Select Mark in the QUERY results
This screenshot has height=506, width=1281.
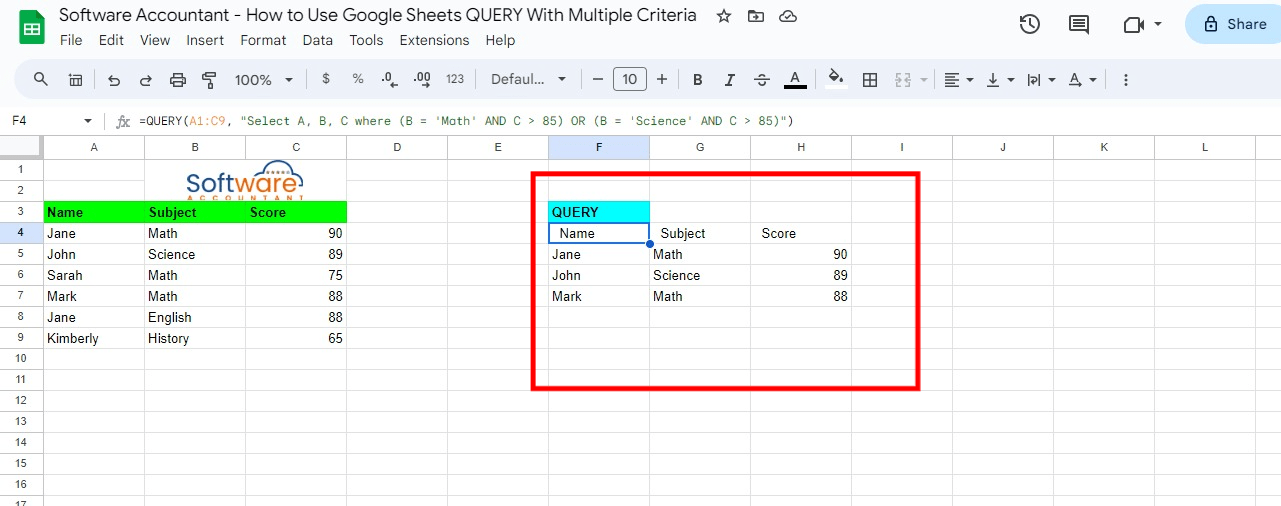click(x=599, y=296)
